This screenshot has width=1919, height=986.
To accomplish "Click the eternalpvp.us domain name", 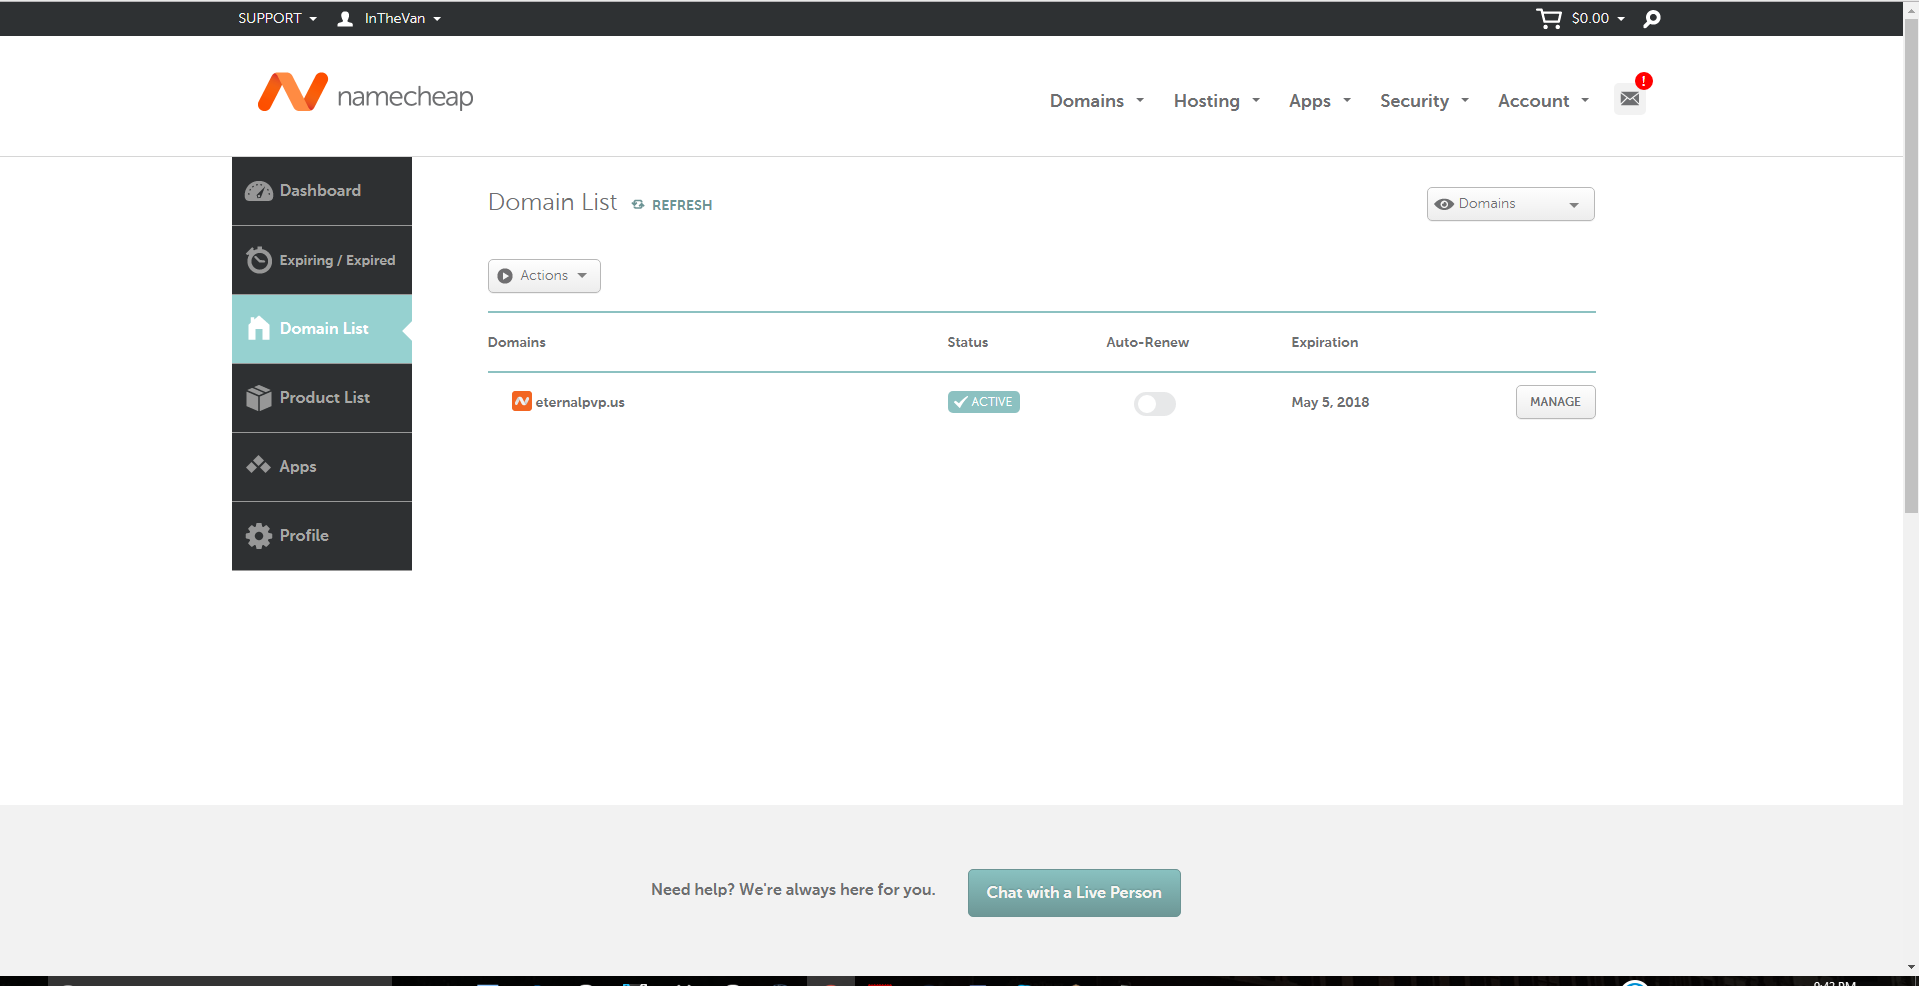I will pos(580,402).
